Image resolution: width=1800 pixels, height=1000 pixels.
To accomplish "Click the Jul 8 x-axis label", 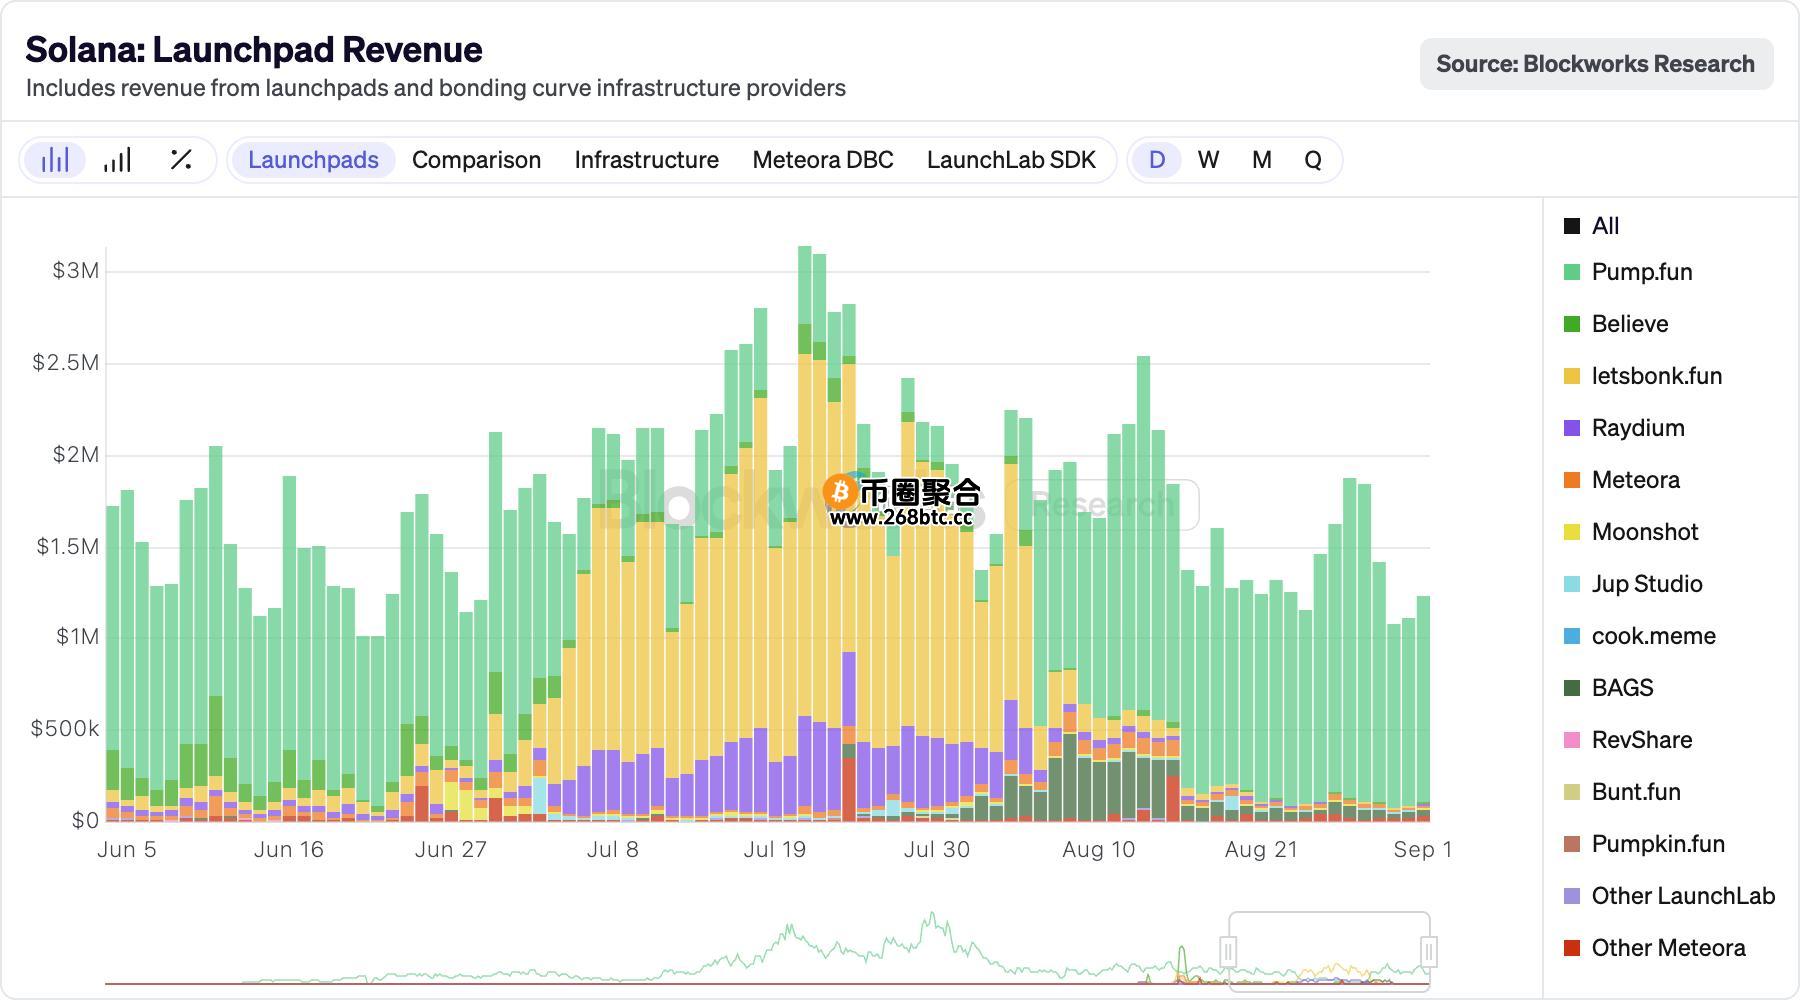I will (x=612, y=850).
